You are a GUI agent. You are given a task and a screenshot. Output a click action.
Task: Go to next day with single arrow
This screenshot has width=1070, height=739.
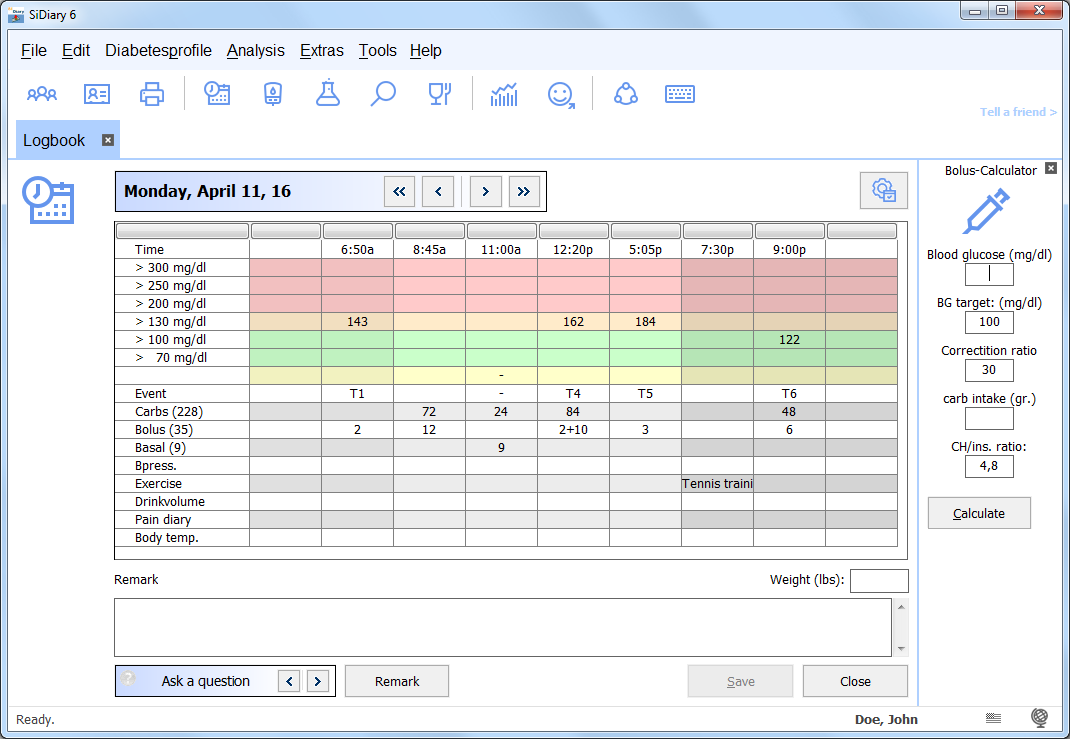click(486, 191)
